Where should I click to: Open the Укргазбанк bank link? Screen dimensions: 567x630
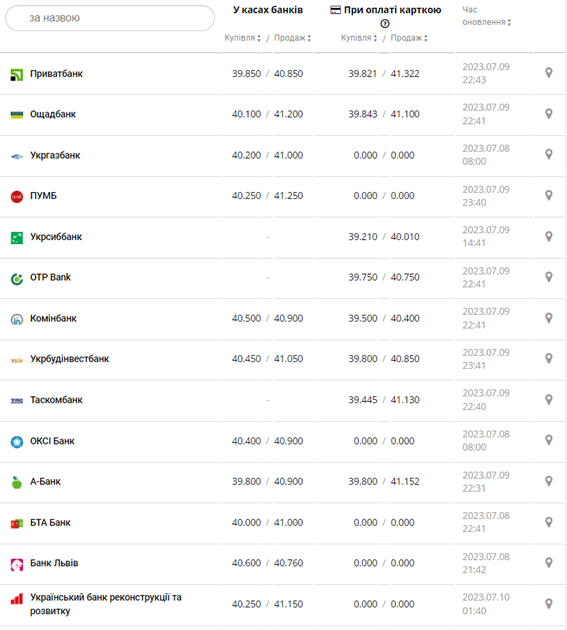click(x=55, y=155)
